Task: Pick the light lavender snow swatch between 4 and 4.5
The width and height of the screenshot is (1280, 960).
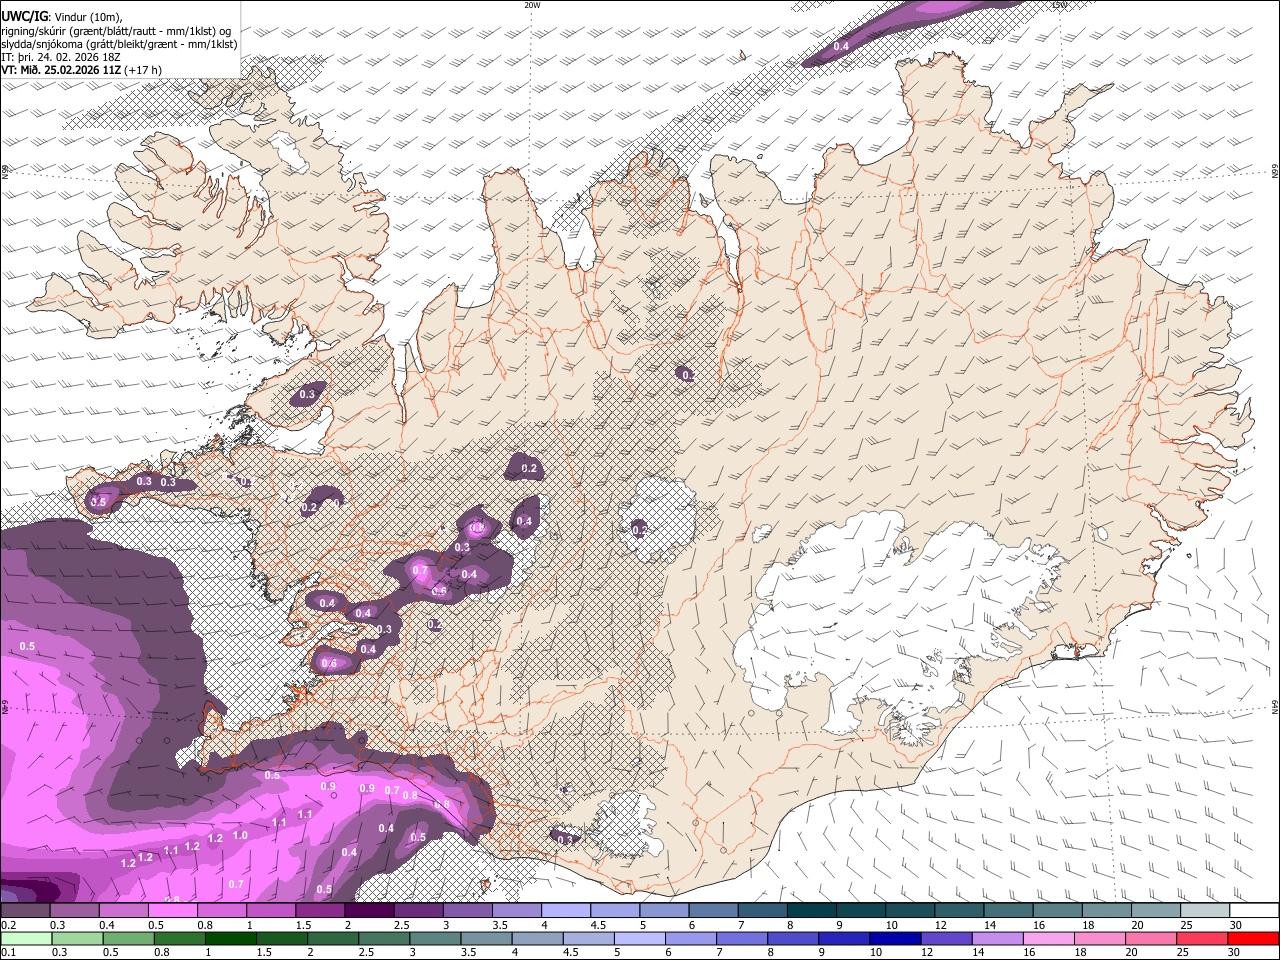Action: point(566,910)
